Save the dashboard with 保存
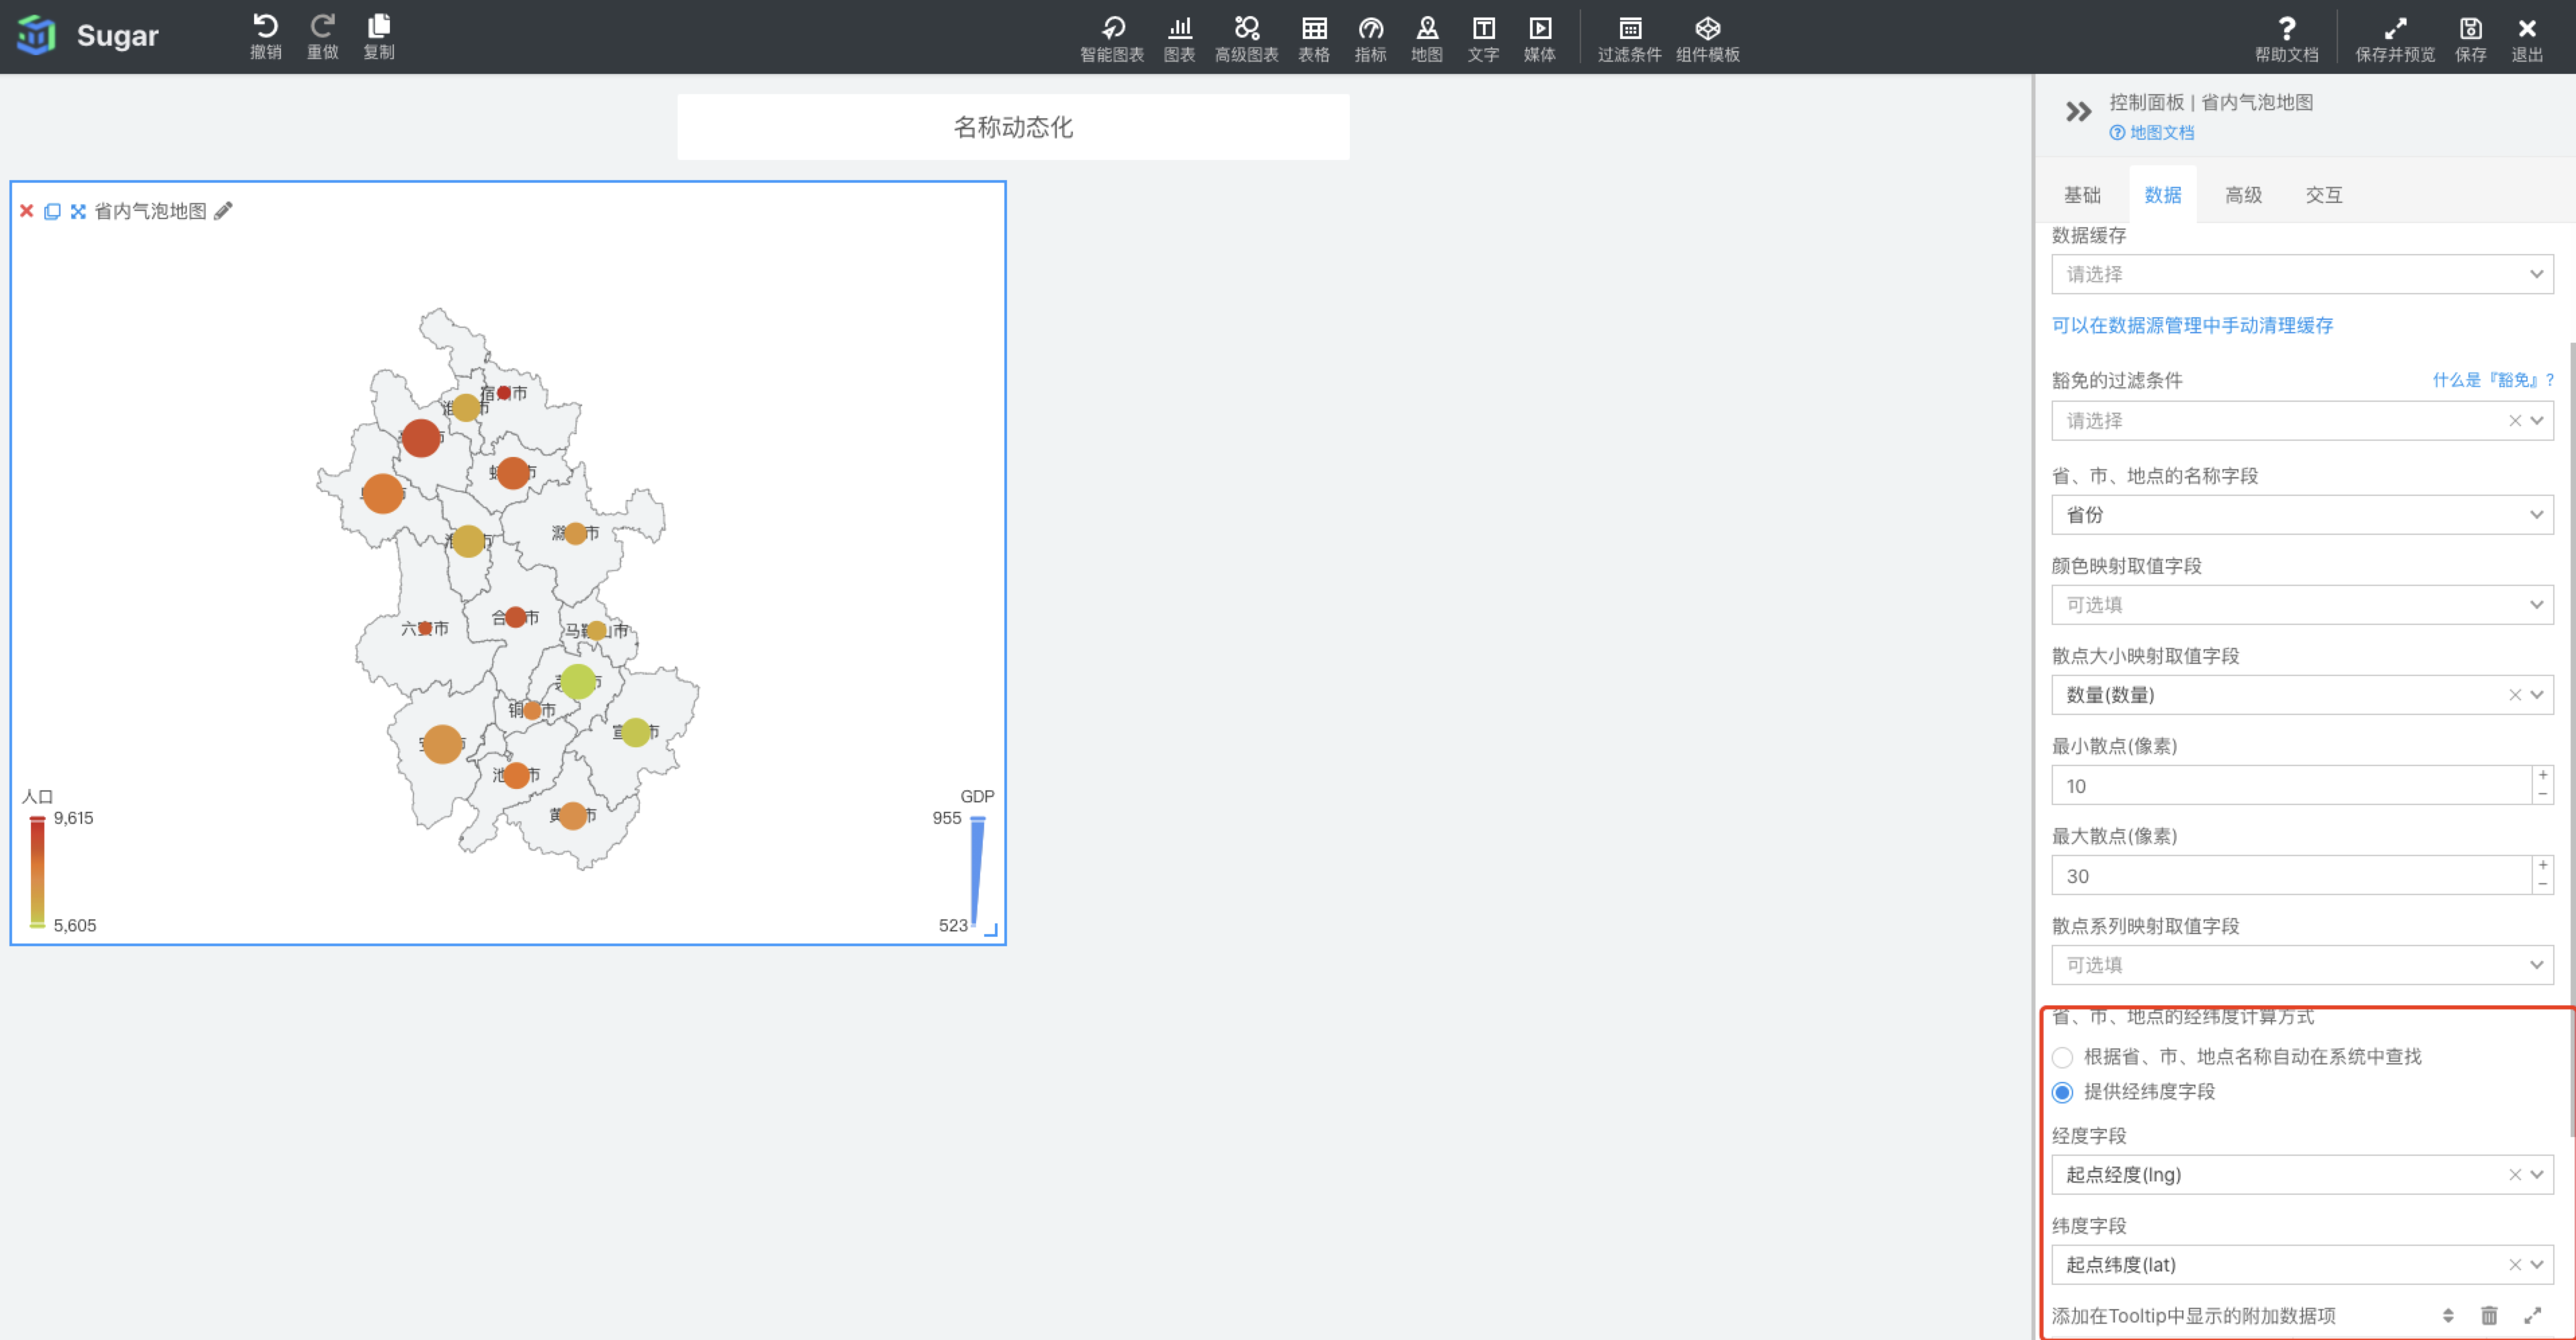 [2471, 39]
